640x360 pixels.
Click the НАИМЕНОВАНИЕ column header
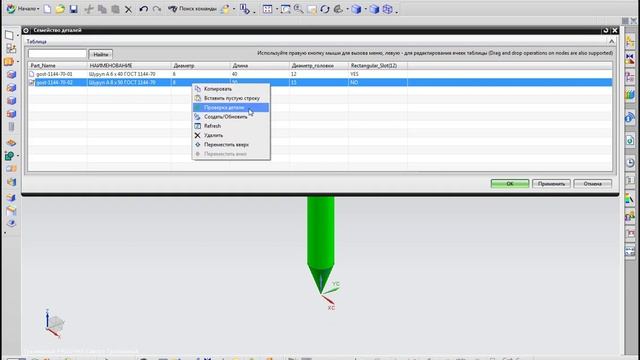(x=129, y=66)
